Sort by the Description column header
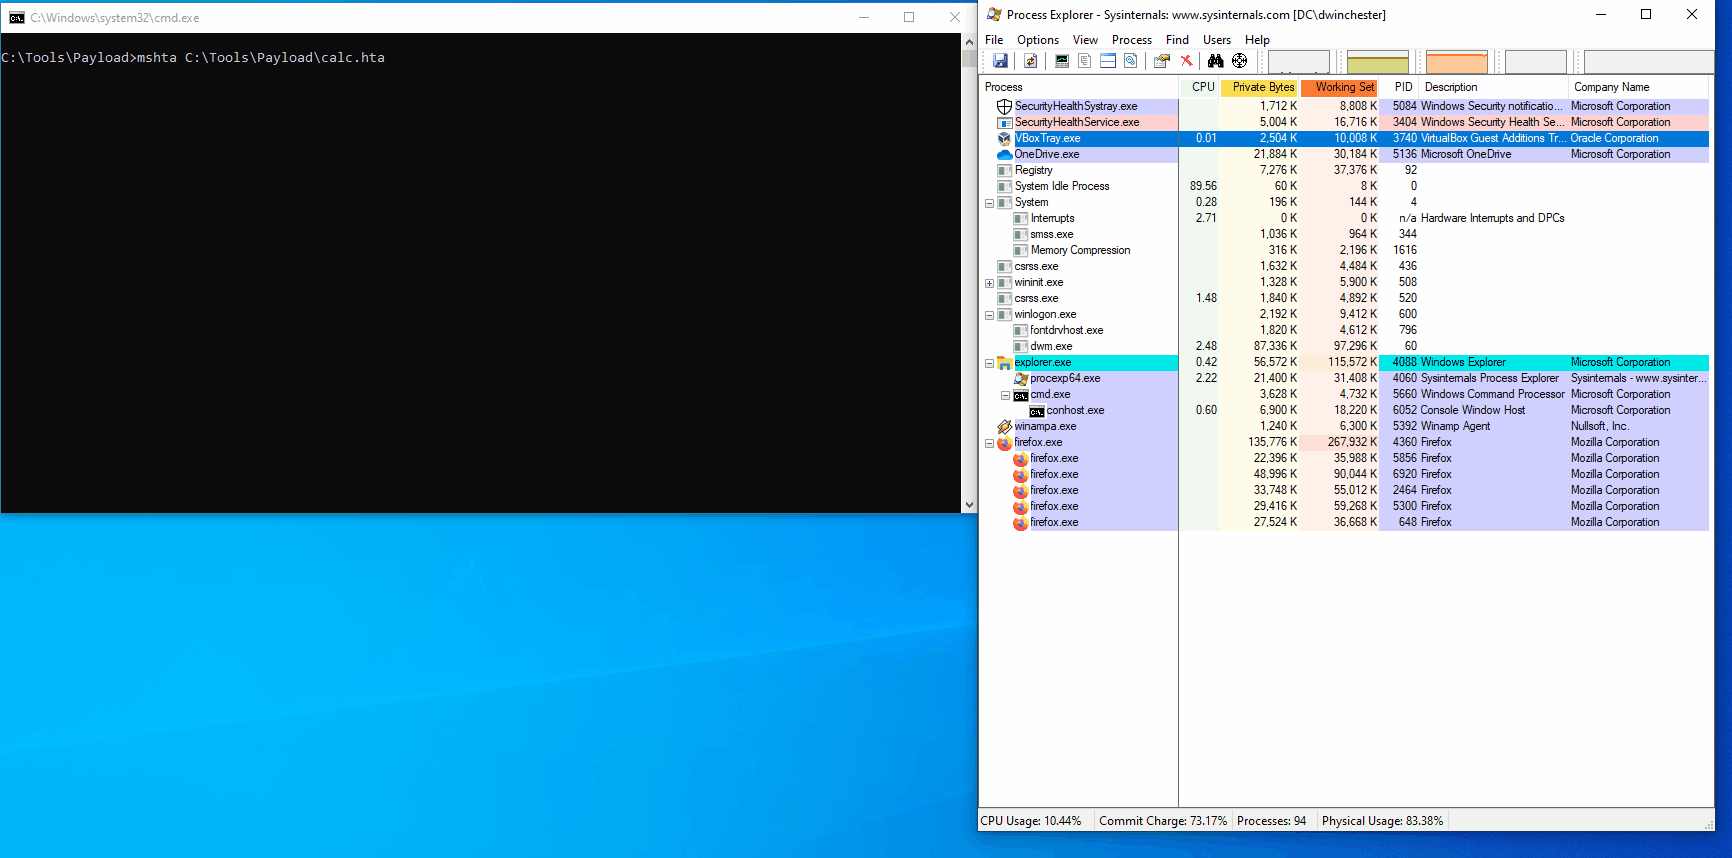Image resolution: width=1732 pixels, height=858 pixels. (1494, 87)
